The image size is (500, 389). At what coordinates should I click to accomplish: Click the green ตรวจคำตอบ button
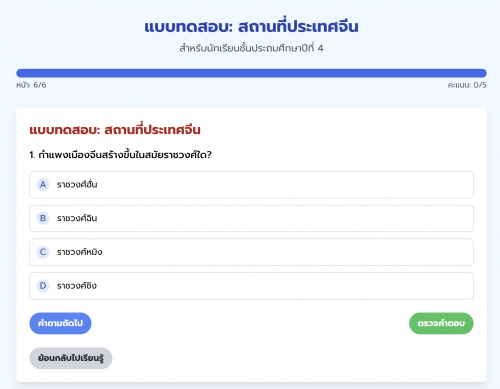[441, 323]
